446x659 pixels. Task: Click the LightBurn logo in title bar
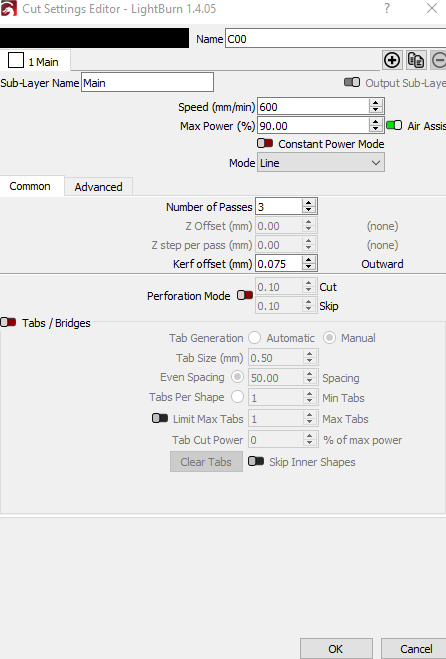8,8
